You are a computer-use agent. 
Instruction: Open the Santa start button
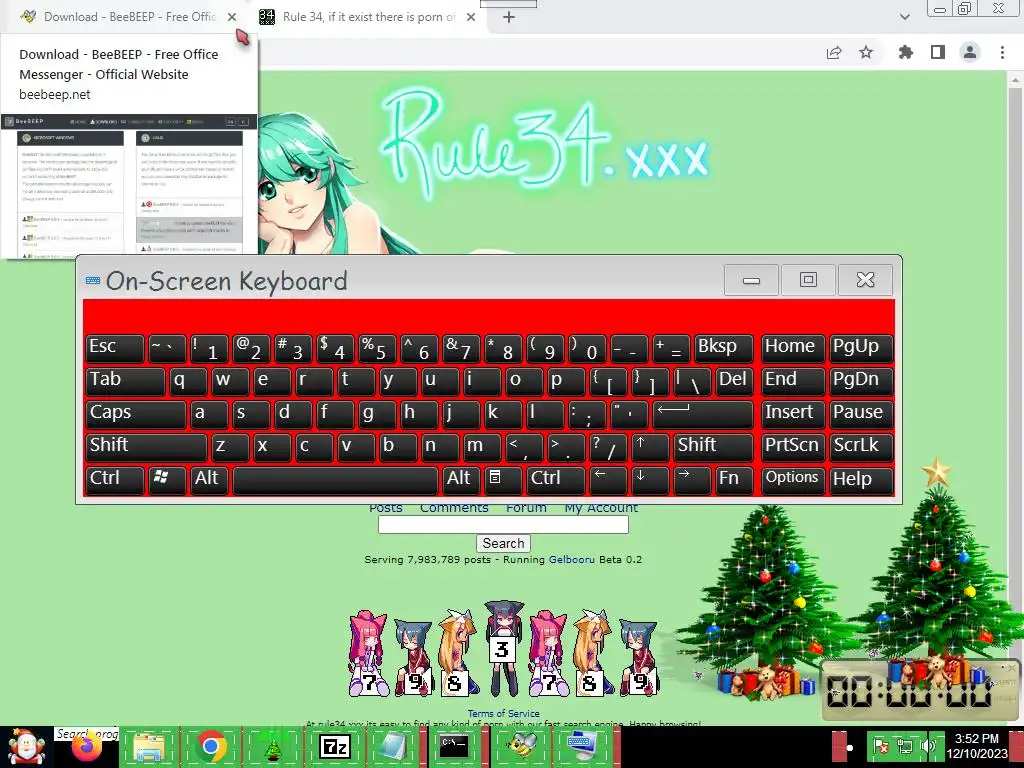tap(26, 747)
